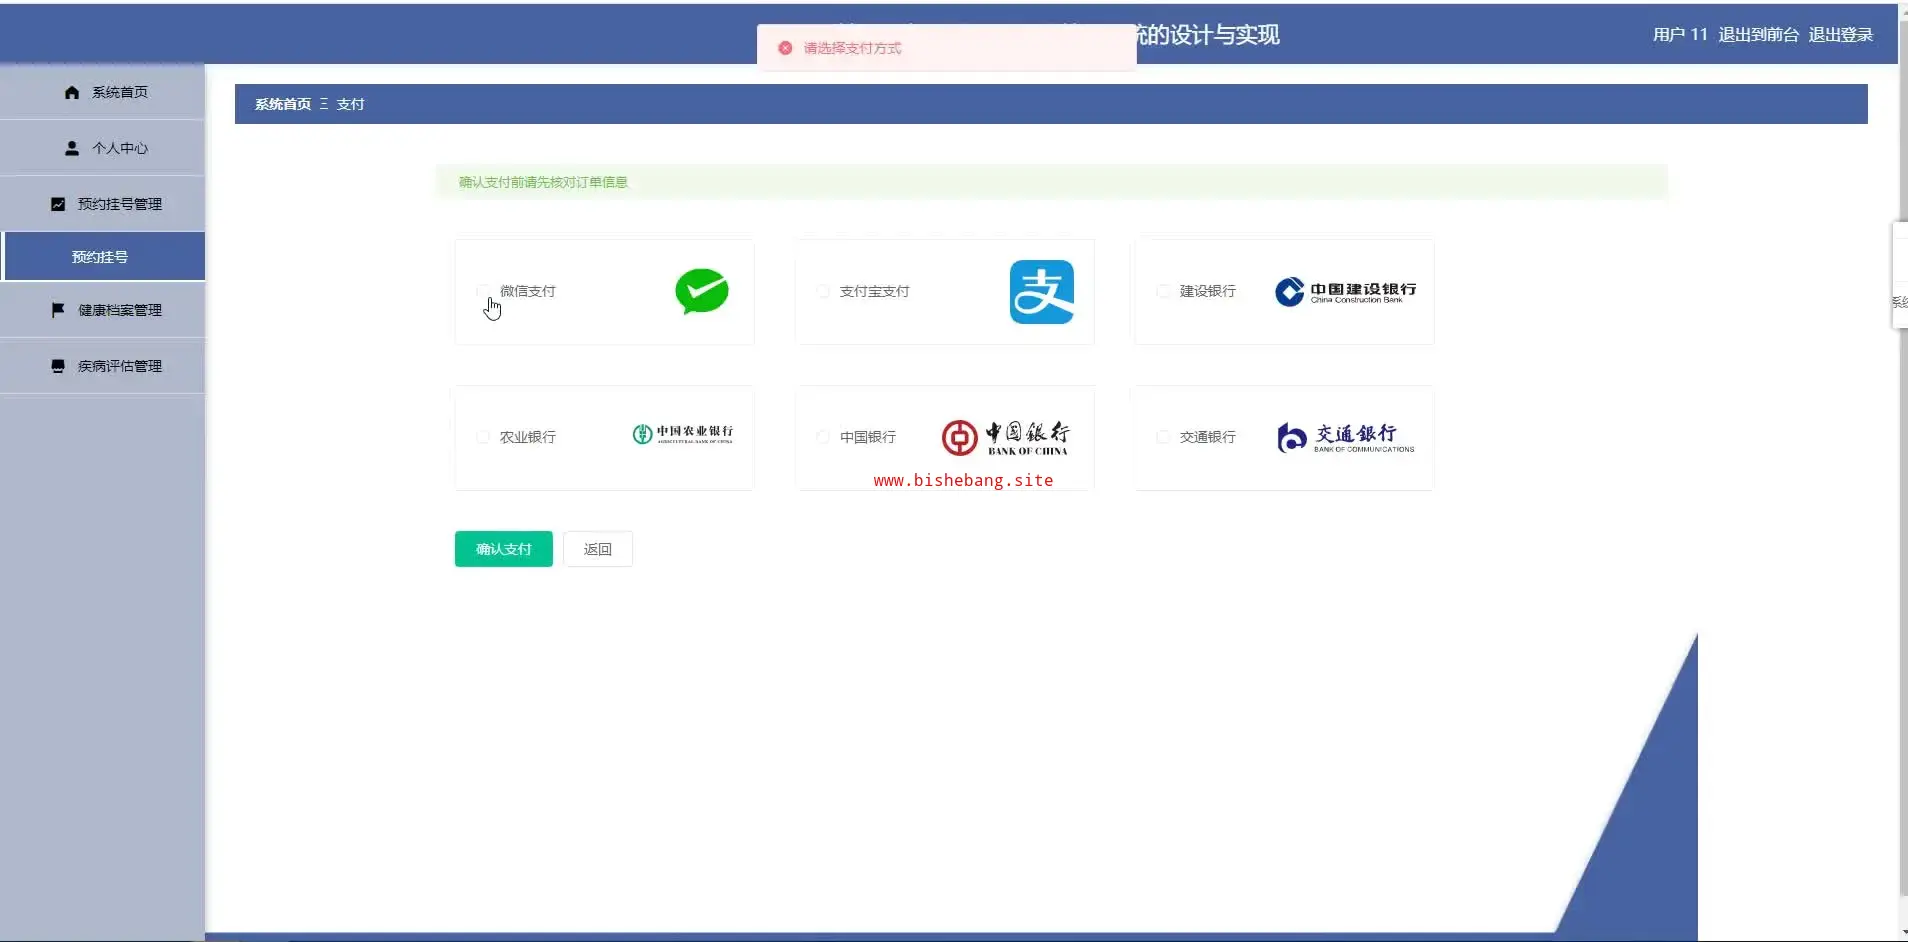Screen dimensions: 1908x942
Task: Click the 确认支付 button
Action: pos(504,549)
